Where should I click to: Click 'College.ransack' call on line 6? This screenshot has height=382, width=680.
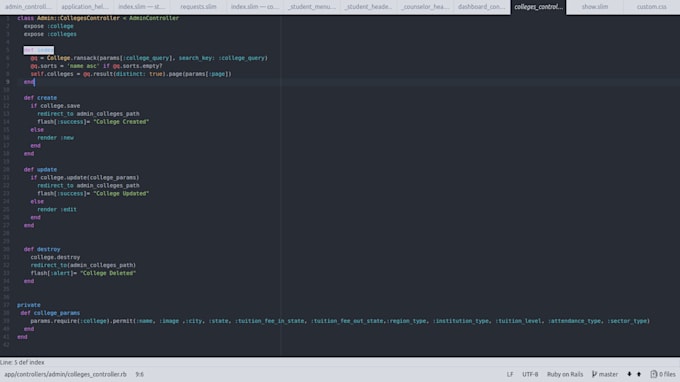click(72, 58)
